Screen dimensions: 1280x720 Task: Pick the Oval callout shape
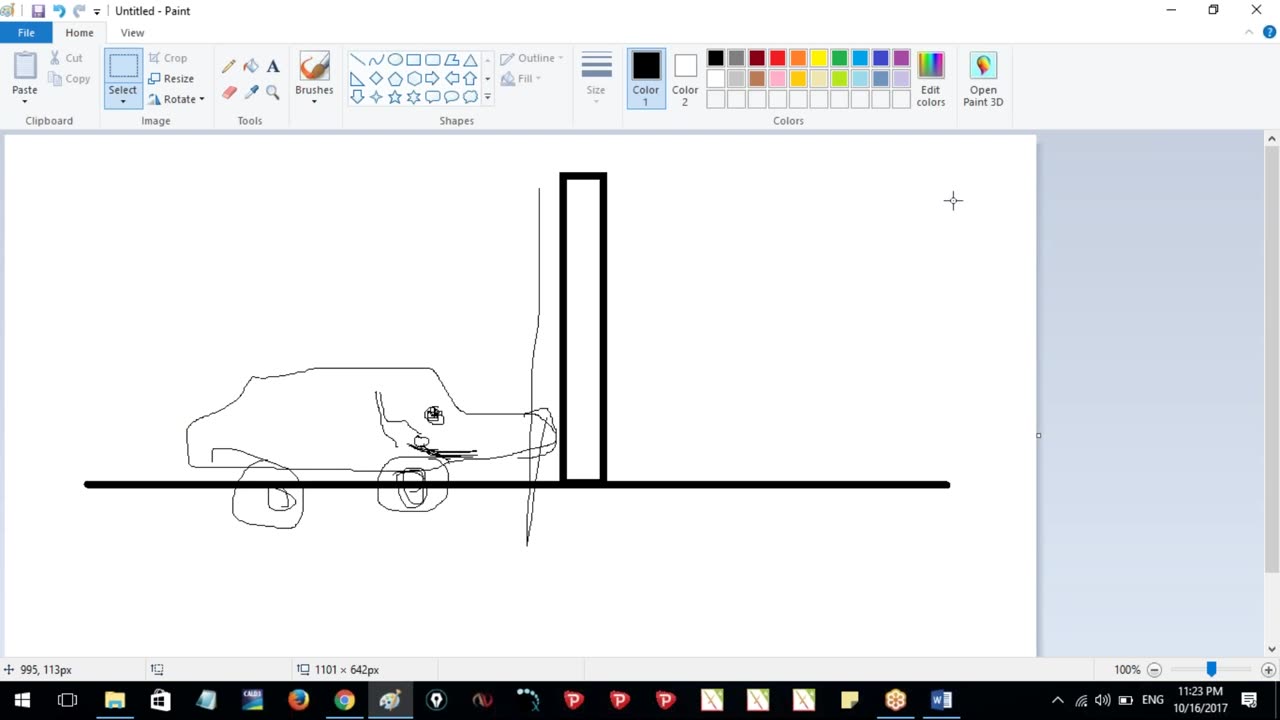[451, 97]
